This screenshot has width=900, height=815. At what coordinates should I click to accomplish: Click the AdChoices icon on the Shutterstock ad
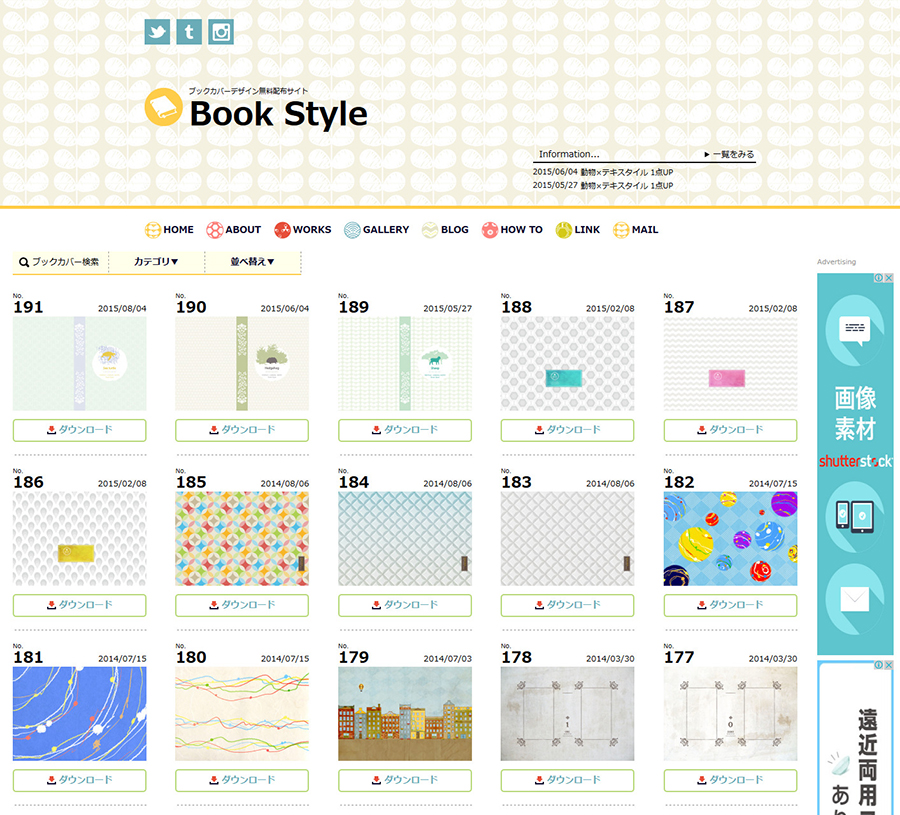click(x=883, y=279)
